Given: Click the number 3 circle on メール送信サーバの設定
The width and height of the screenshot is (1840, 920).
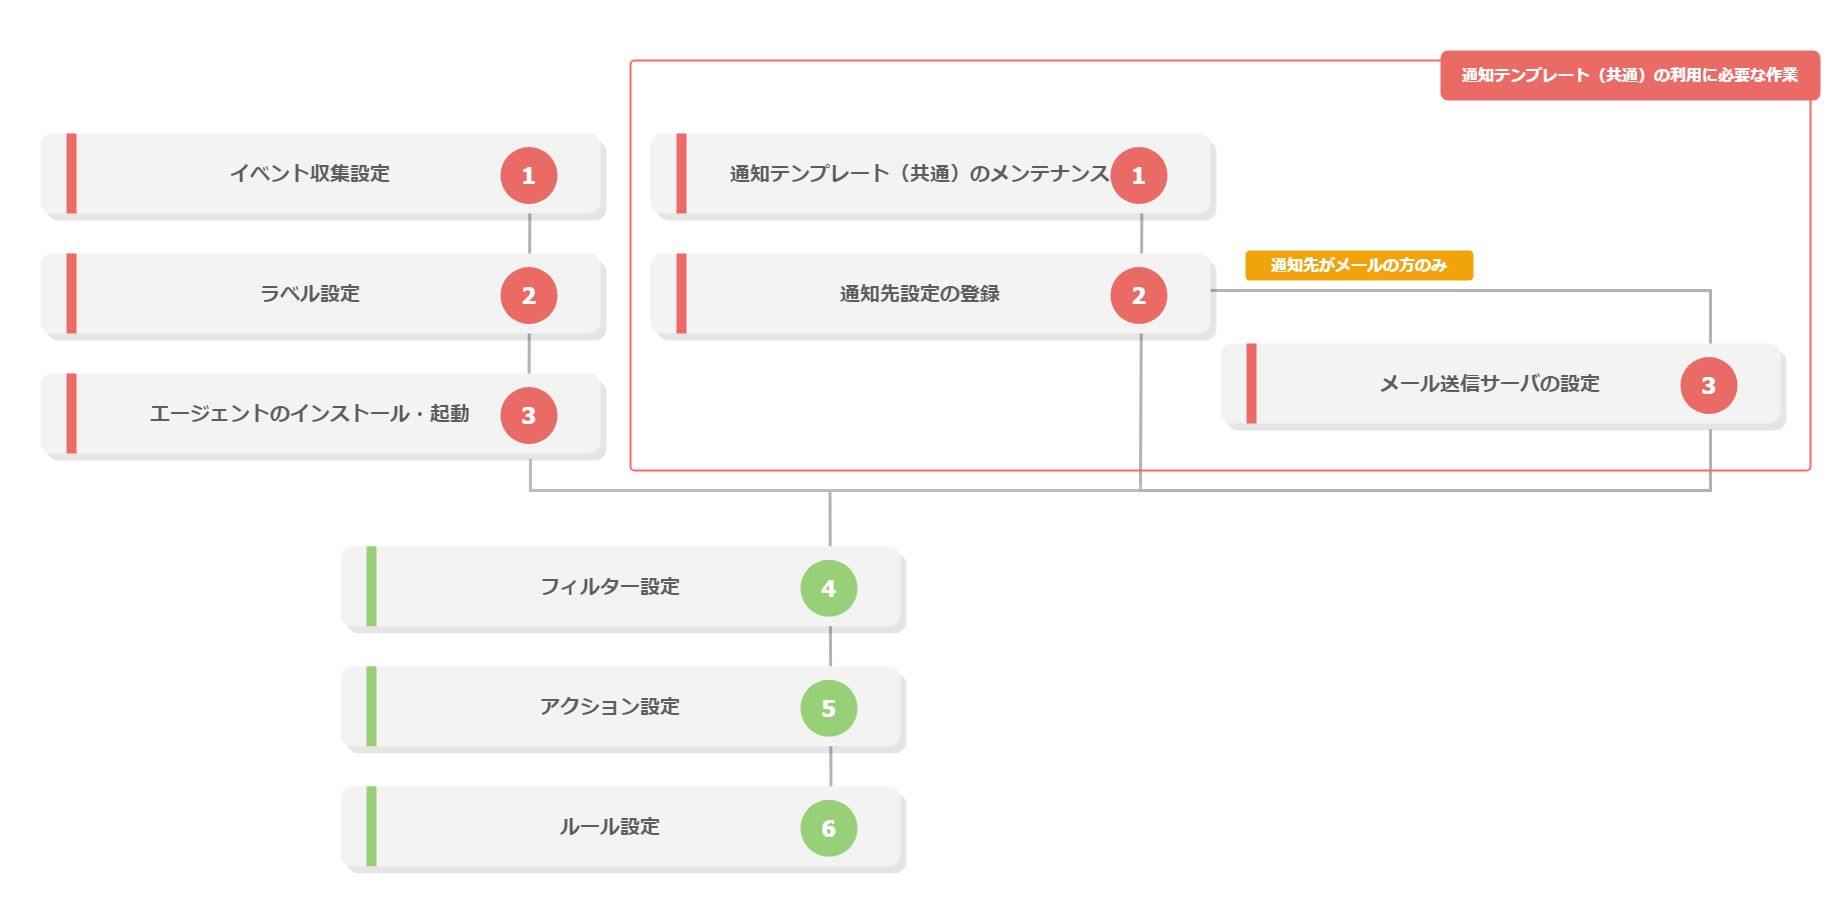Looking at the screenshot, I should coord(1709,385).
